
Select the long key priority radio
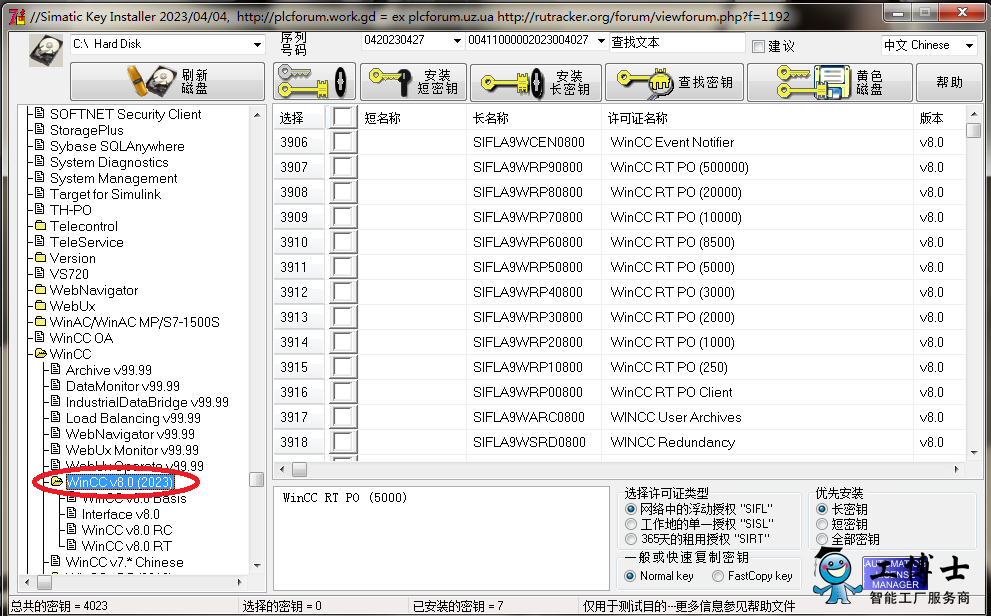[x=822, y=509]
